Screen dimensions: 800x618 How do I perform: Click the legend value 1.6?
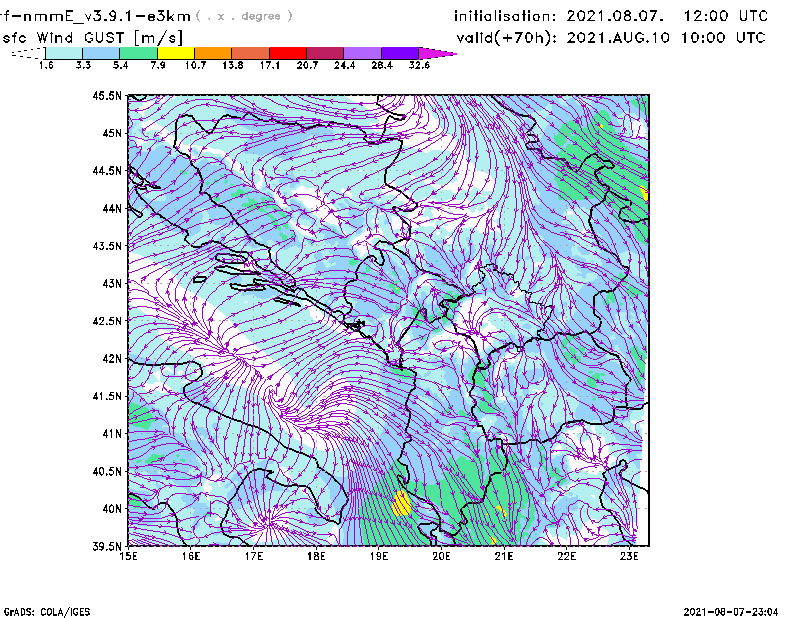[46, 65]
